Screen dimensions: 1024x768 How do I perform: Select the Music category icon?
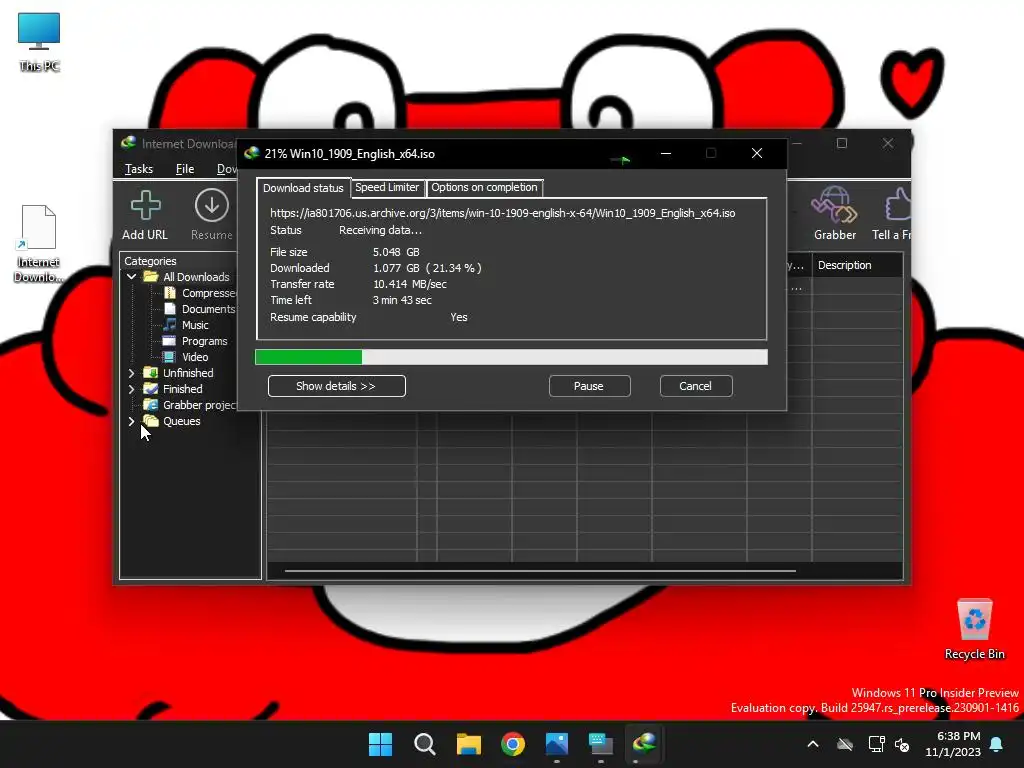tap(170, 325)
